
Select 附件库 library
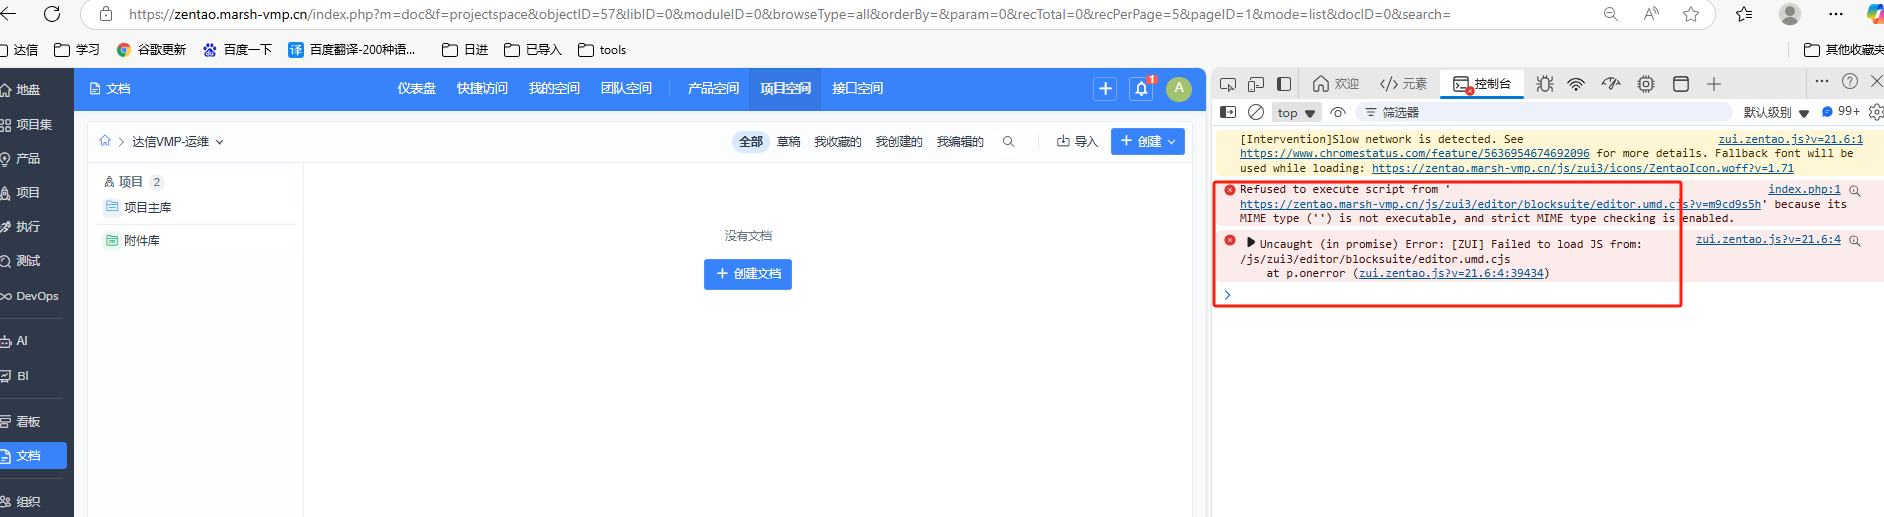(x=141, y=240)
